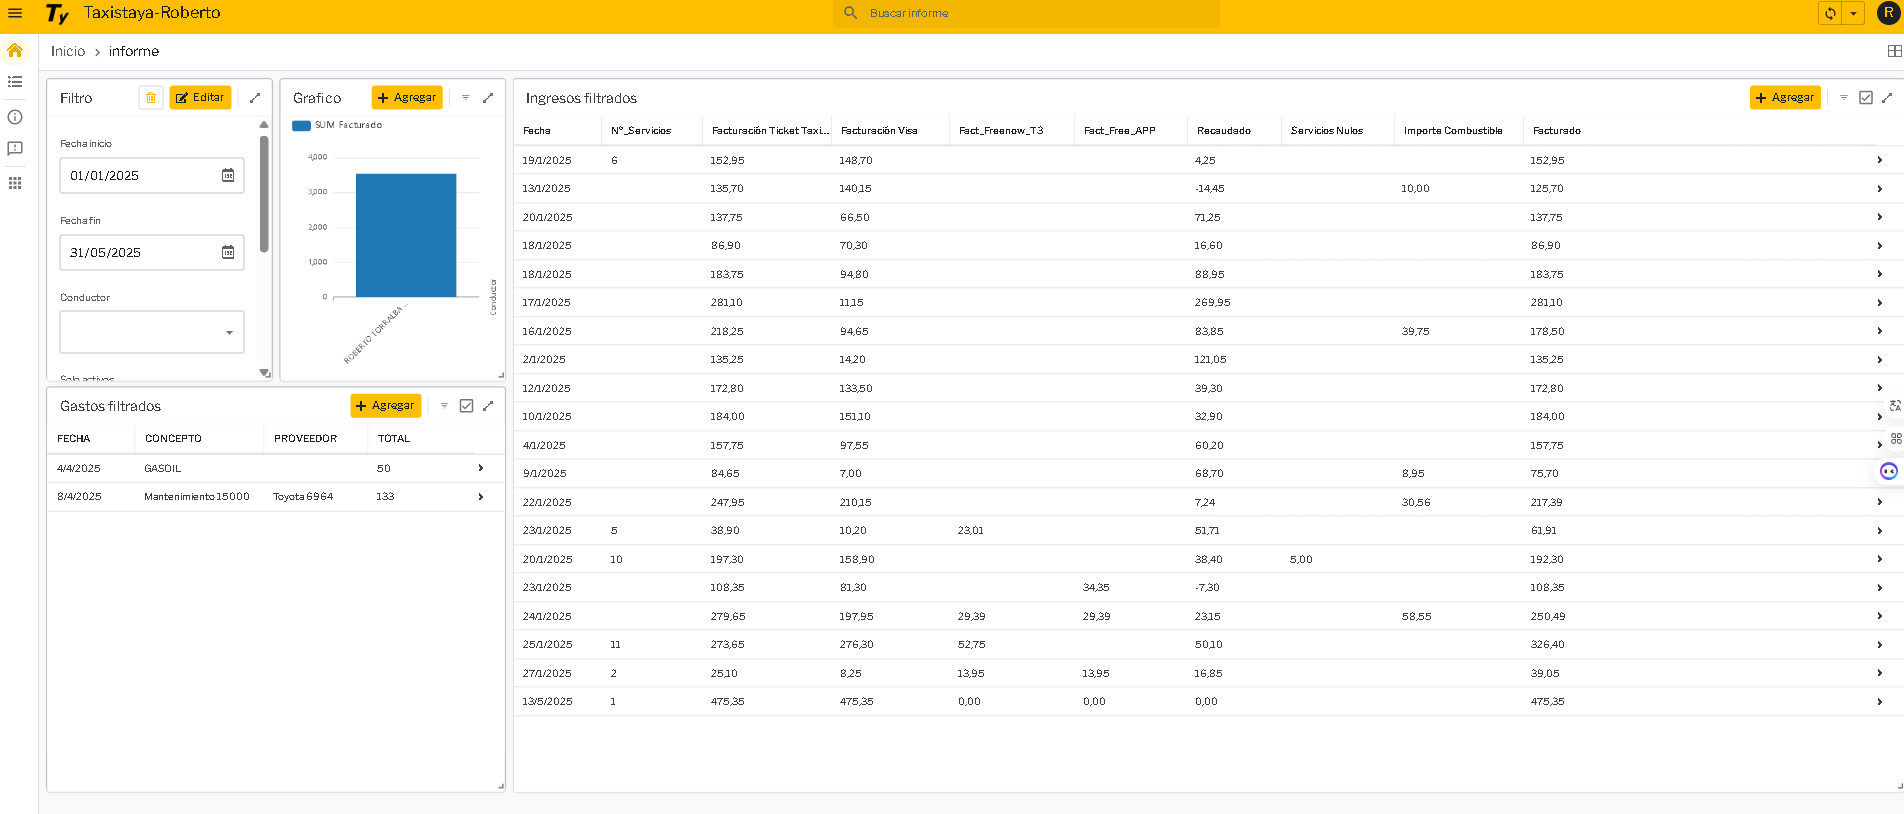Open the apps grid sidebar icon

point(15,183)
